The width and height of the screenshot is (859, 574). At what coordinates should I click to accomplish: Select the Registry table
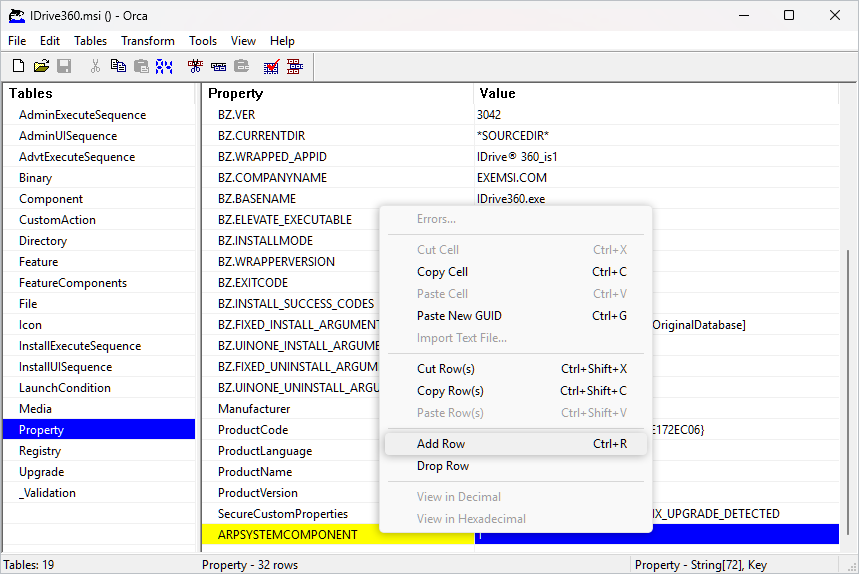(x=40, y=451)
